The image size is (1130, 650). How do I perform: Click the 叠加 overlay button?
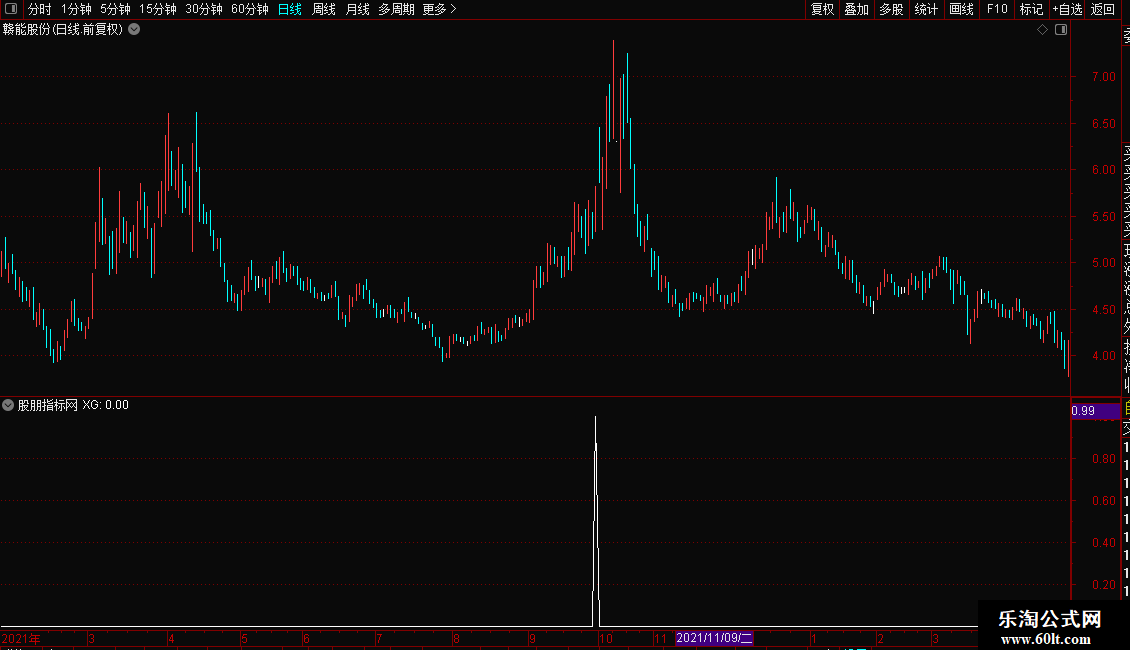click(857, 9)
